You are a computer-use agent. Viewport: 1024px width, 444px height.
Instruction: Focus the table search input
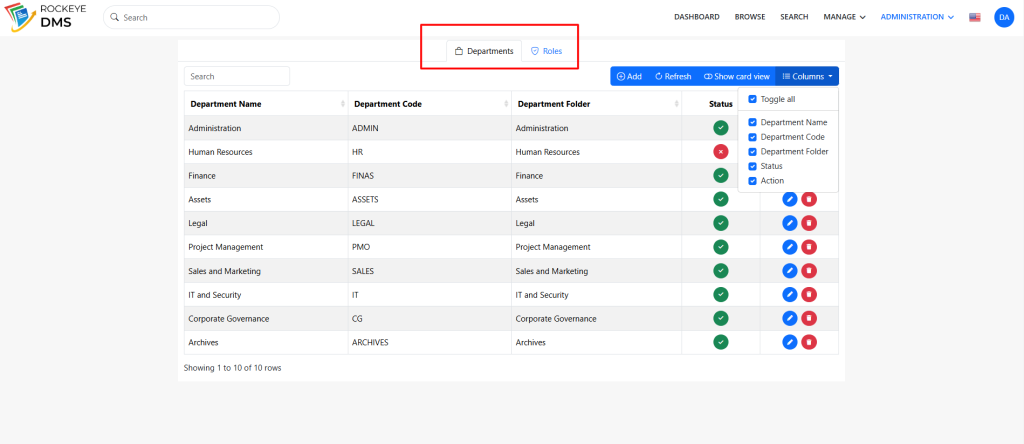[x=236, y=76]
